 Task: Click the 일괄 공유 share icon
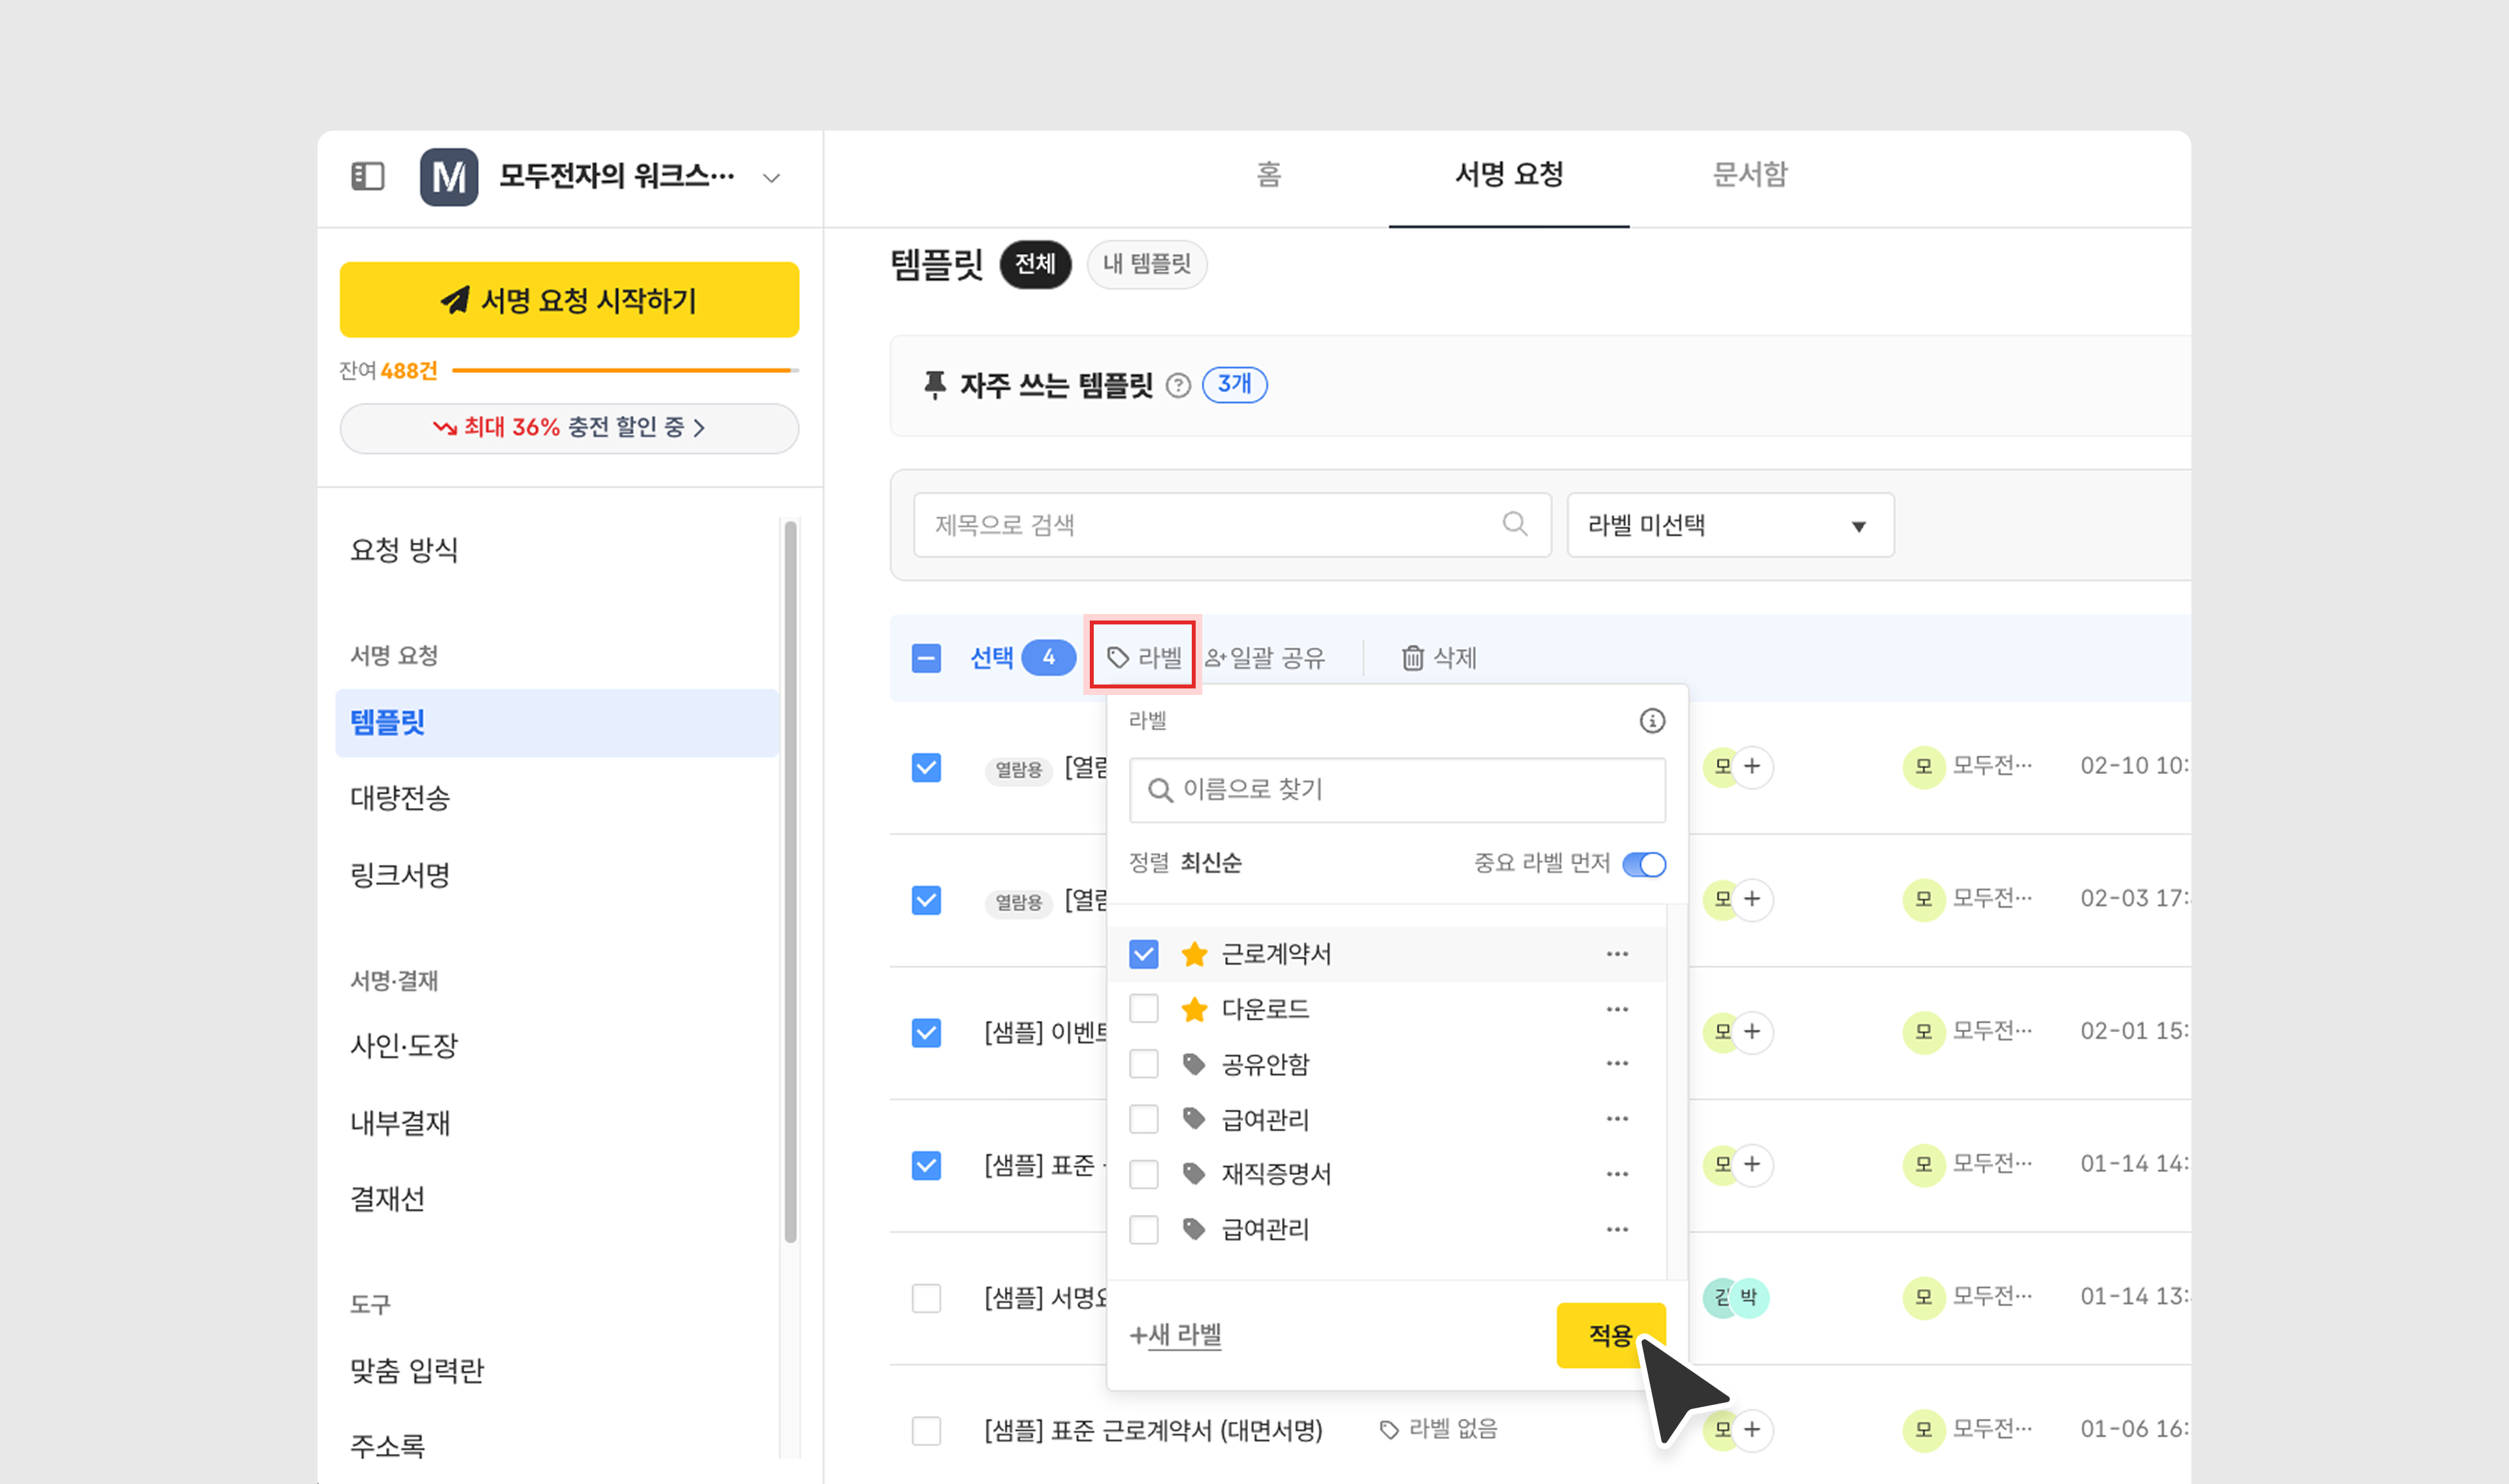[x=1215, y=658]
